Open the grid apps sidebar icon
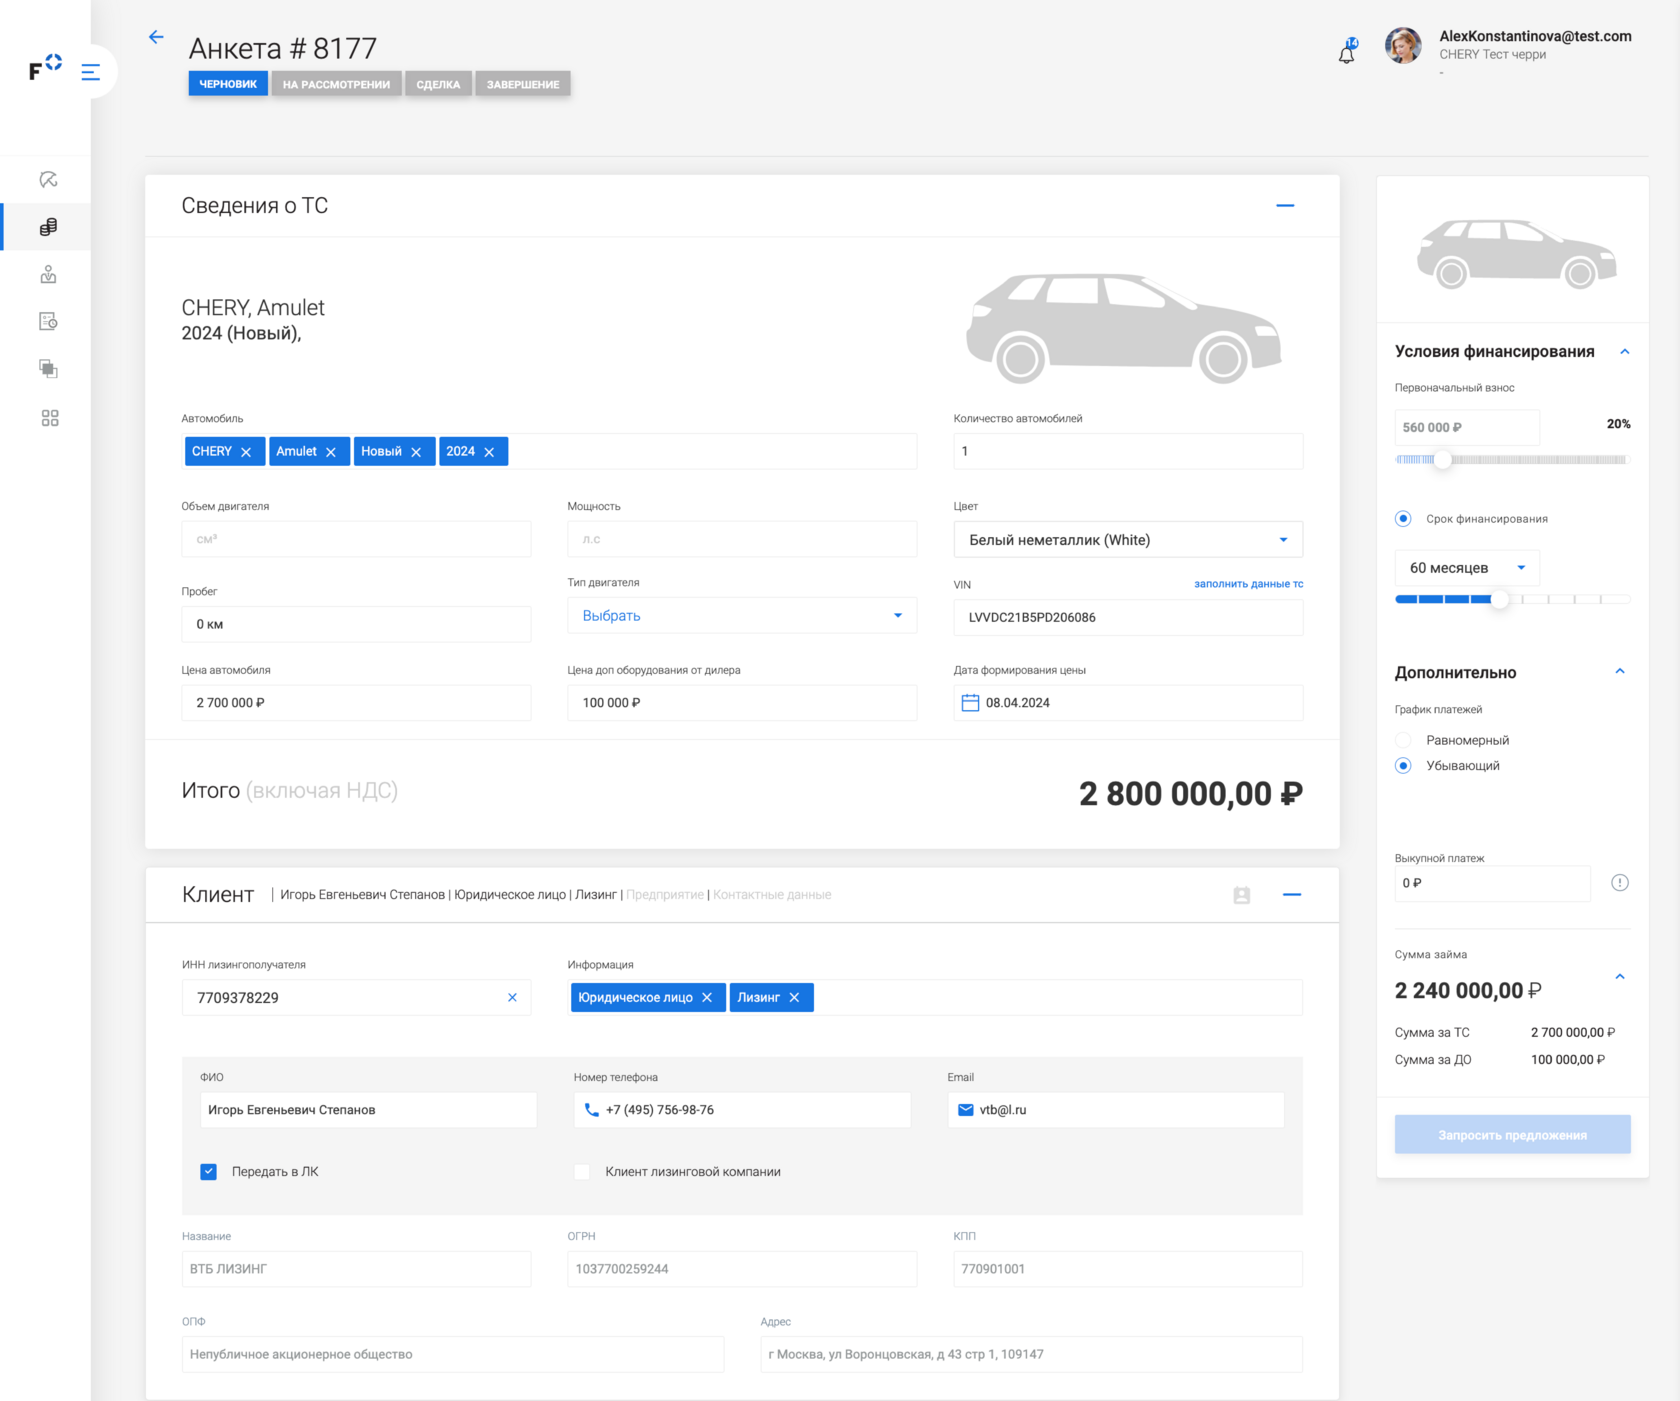The image size is (1680, 1401). [x=50, y=418]
